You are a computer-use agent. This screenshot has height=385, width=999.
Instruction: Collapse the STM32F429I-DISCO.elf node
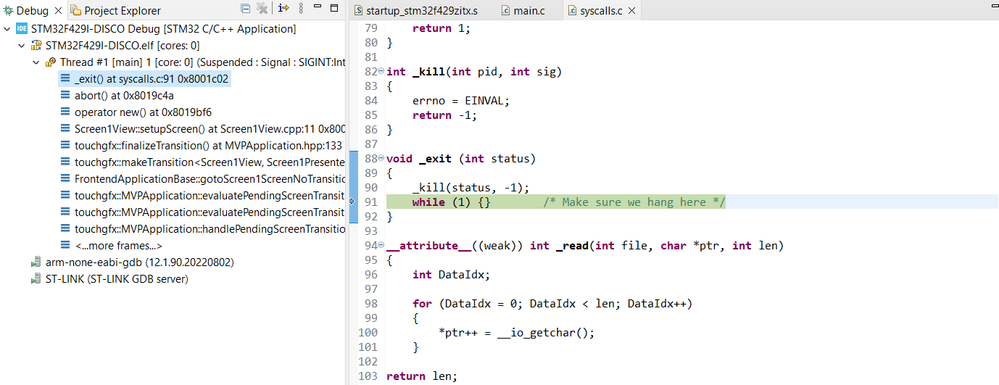[x=21, y=46]
